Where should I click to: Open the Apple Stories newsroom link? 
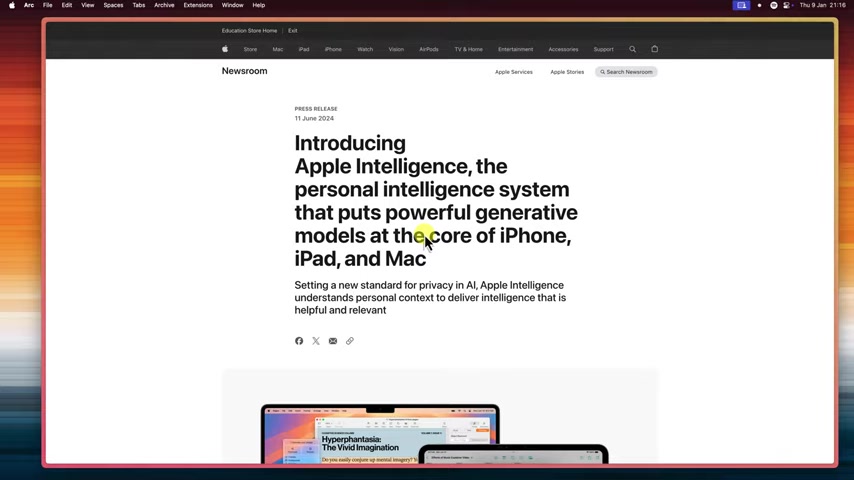567,72
